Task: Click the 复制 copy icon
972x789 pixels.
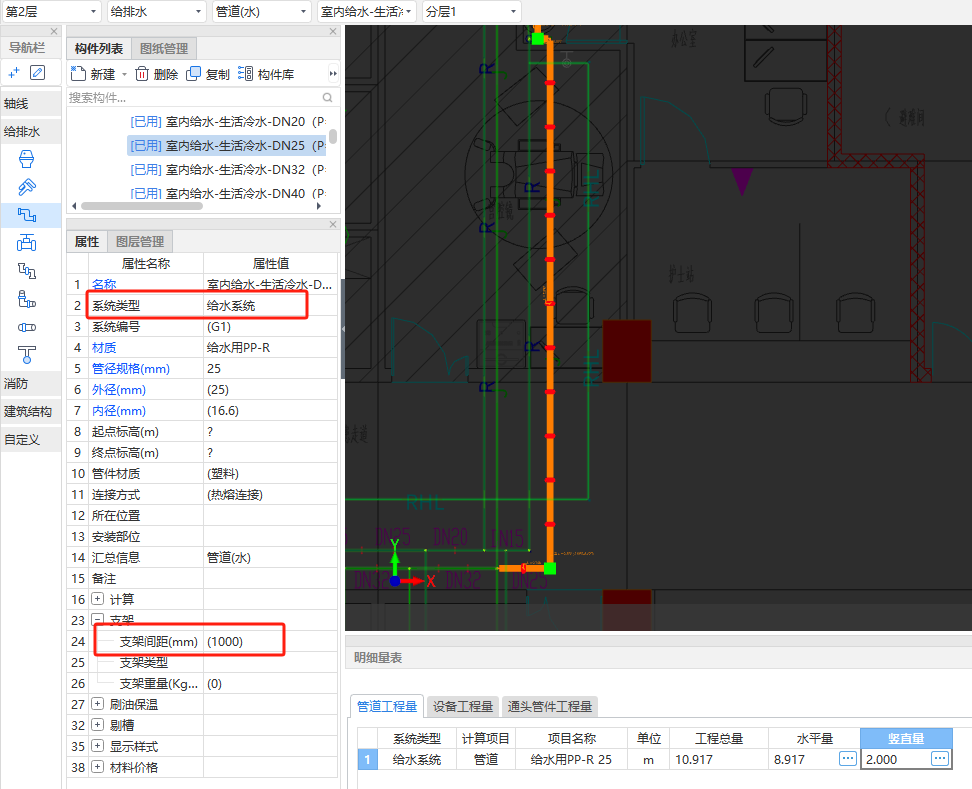Action: (x=193, y=74)
